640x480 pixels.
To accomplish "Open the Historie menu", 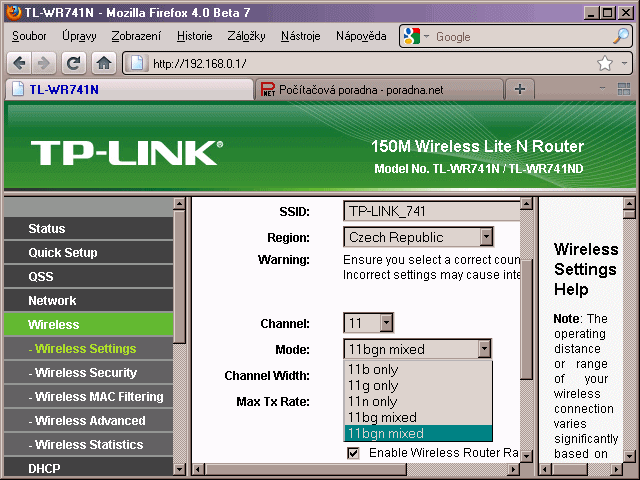I will pyautogui.click(x=194, y=36).
